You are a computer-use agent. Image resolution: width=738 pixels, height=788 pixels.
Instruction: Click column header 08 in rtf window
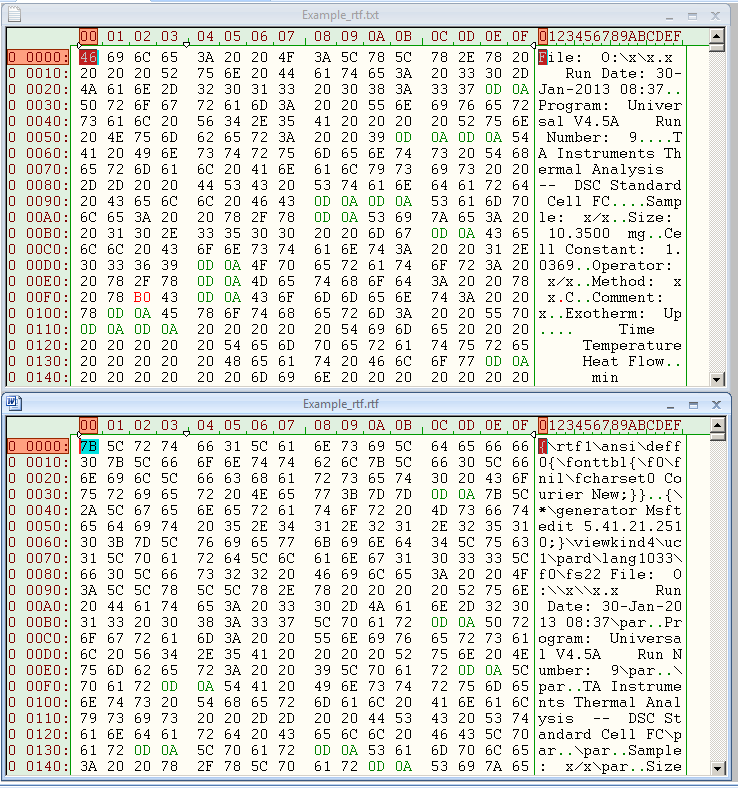pos(322,425)
